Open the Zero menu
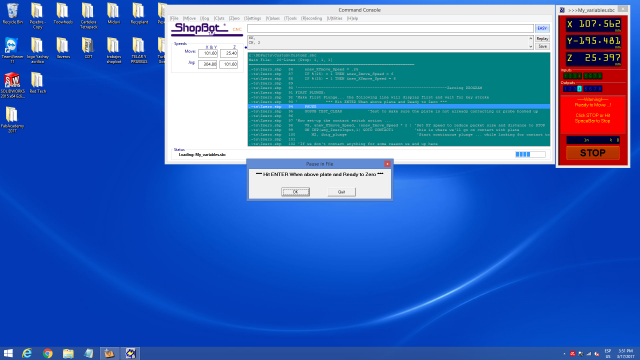This screenshot has width=640, height=360. click(234, 18)
